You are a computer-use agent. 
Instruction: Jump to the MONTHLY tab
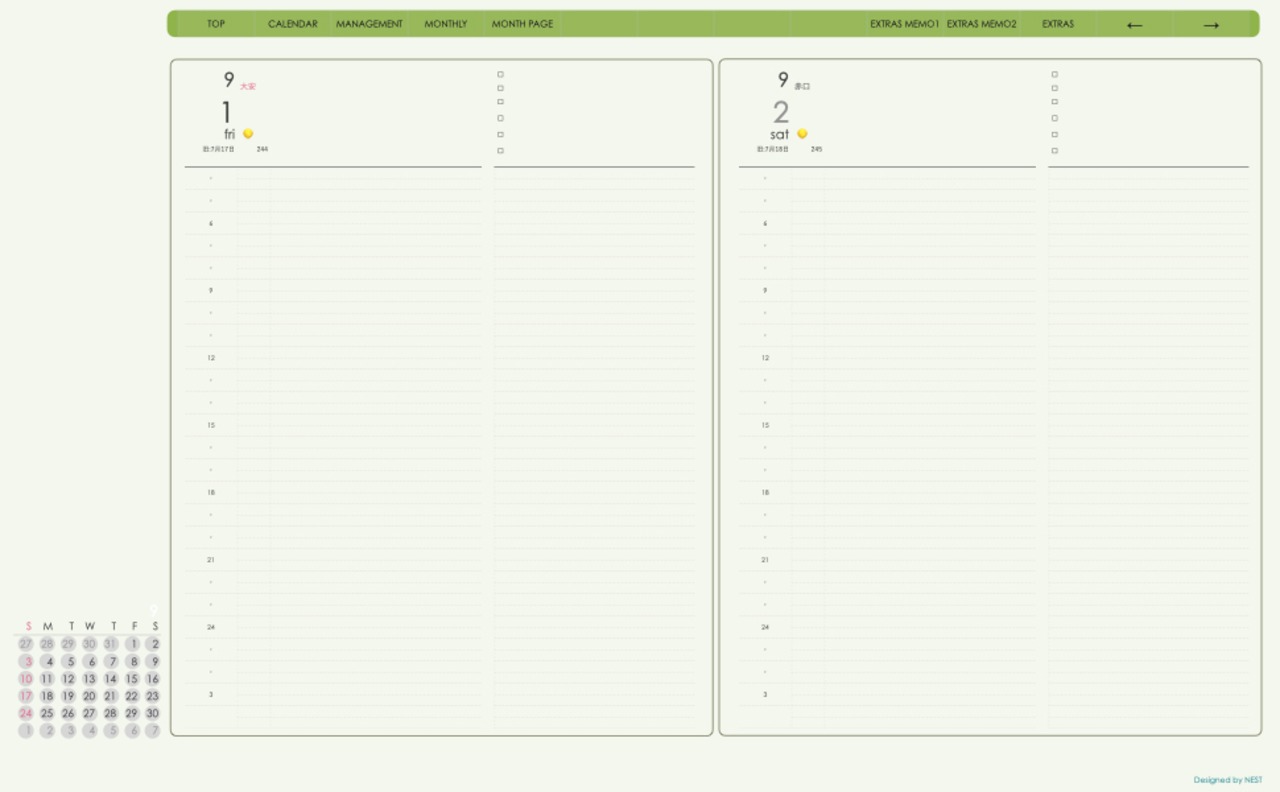445,24
